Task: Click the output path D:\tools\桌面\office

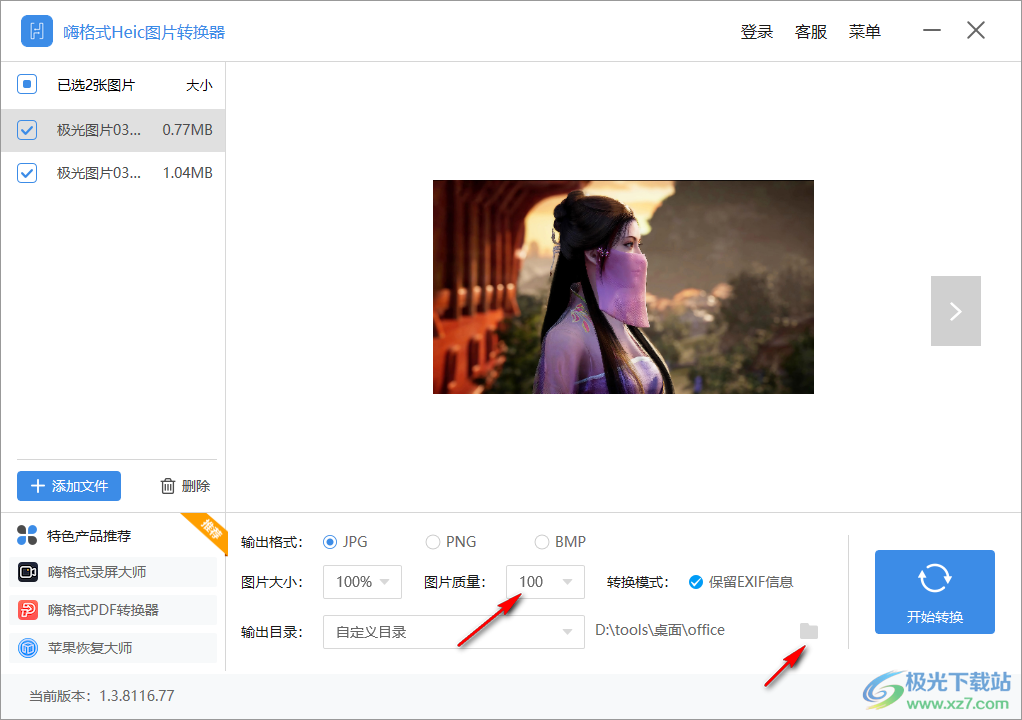Action: point(660,630)
